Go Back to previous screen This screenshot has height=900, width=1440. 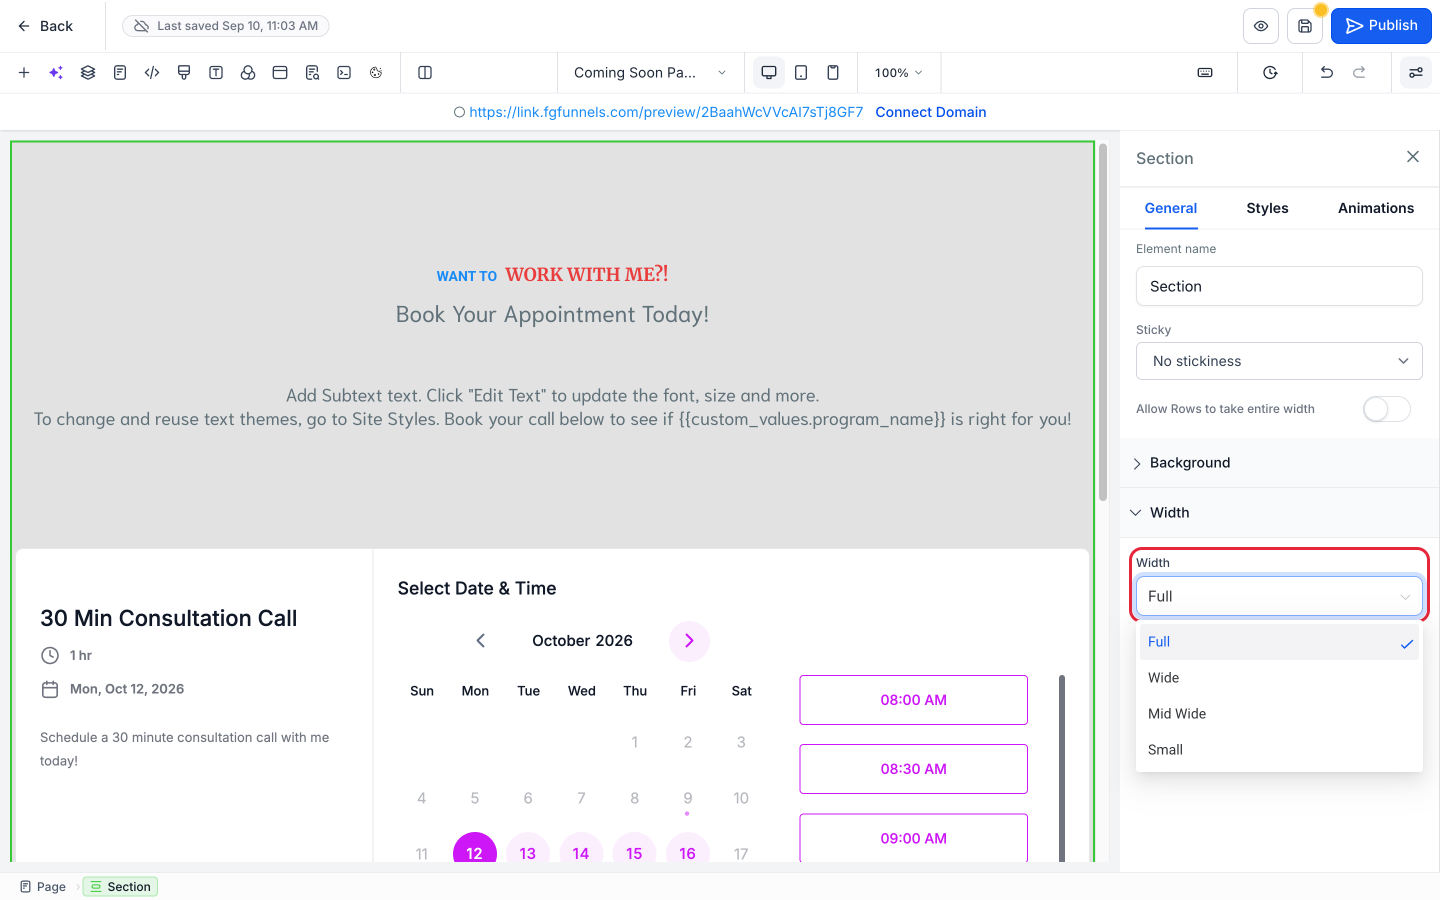(x=45, y=26)
